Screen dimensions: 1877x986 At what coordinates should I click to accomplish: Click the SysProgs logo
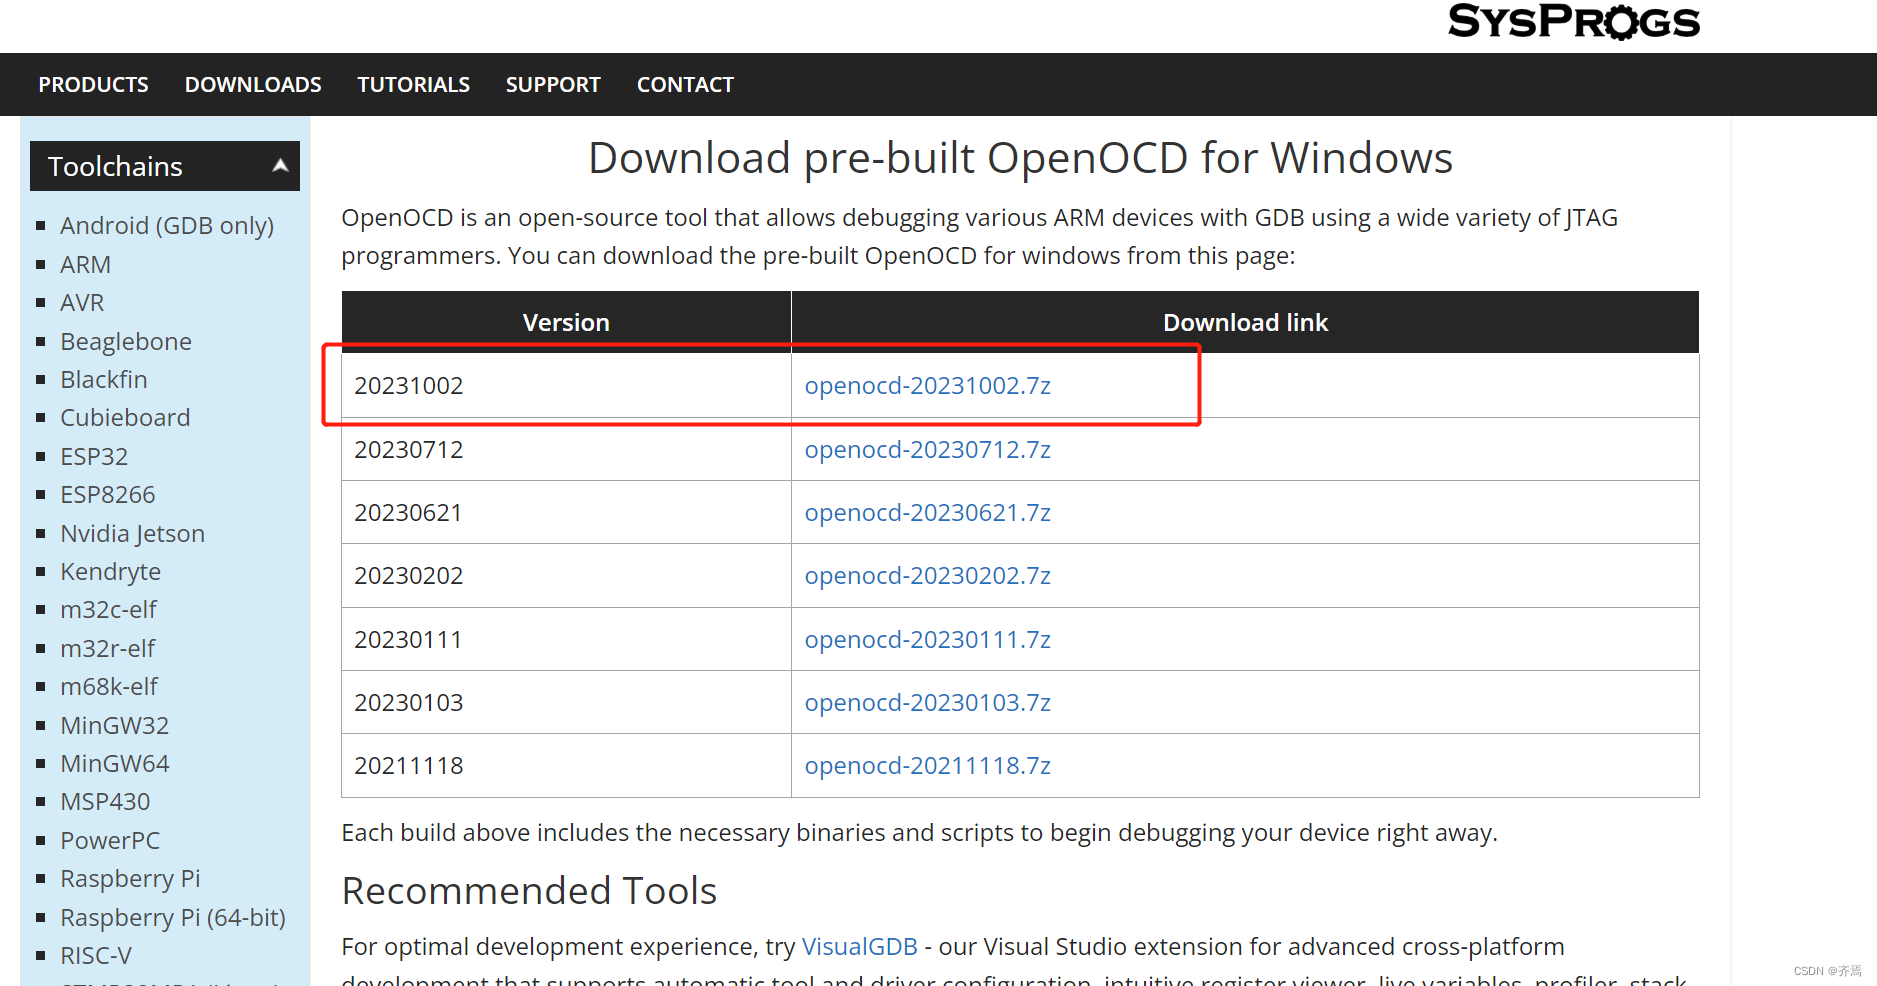click(1573, 21)
